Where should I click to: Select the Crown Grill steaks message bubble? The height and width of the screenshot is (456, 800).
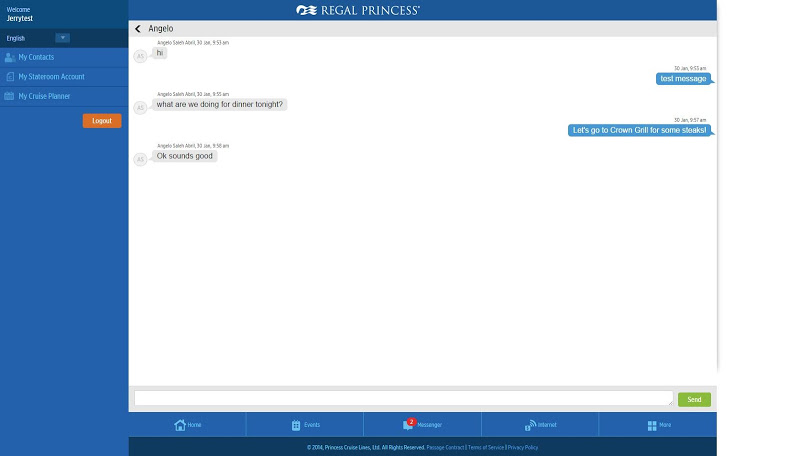(x=639, y=130)
